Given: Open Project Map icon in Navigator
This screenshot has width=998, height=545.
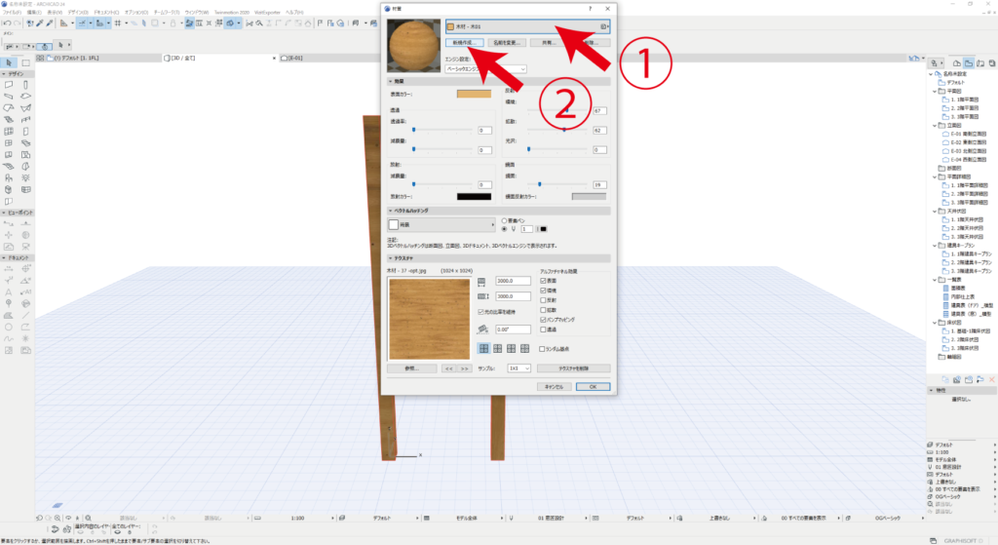Looking at the screenshot, I should coord(957,63).
